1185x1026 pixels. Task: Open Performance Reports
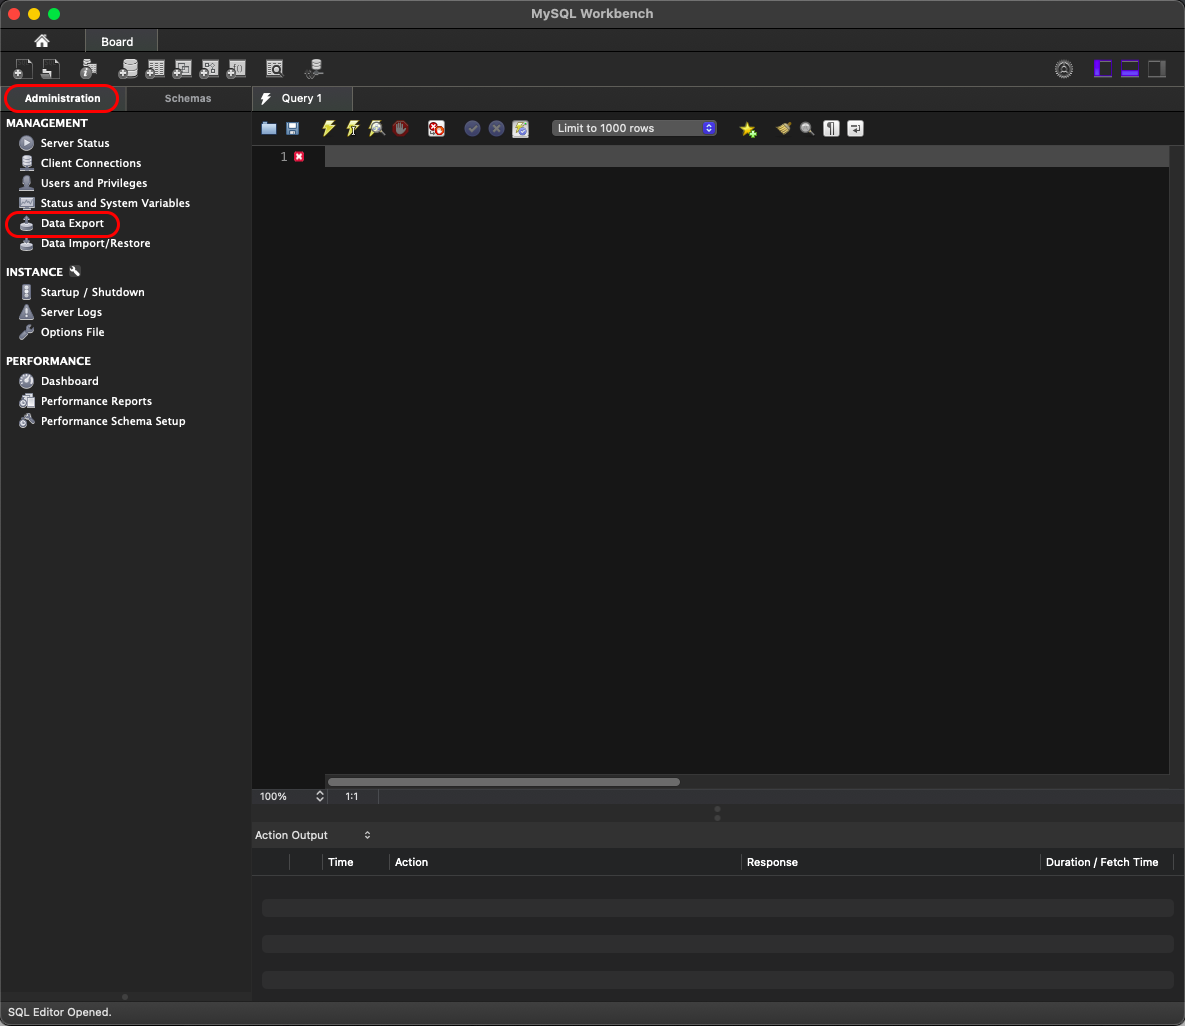(96, 401)
